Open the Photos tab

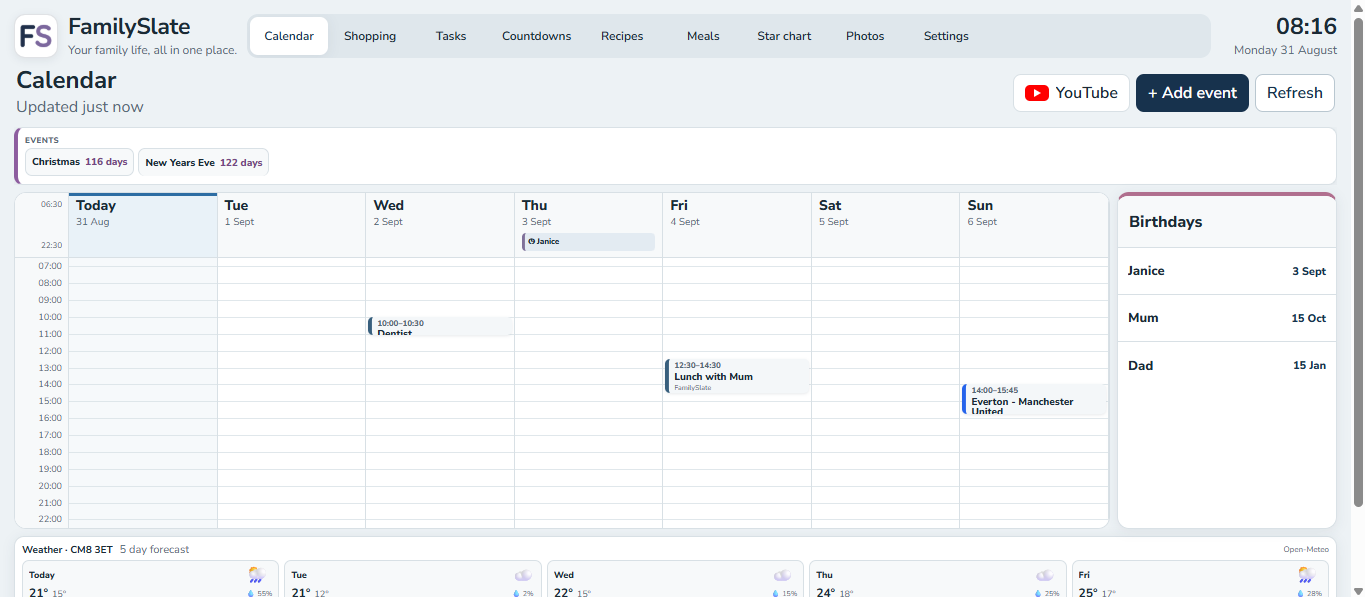pos(865,36)
